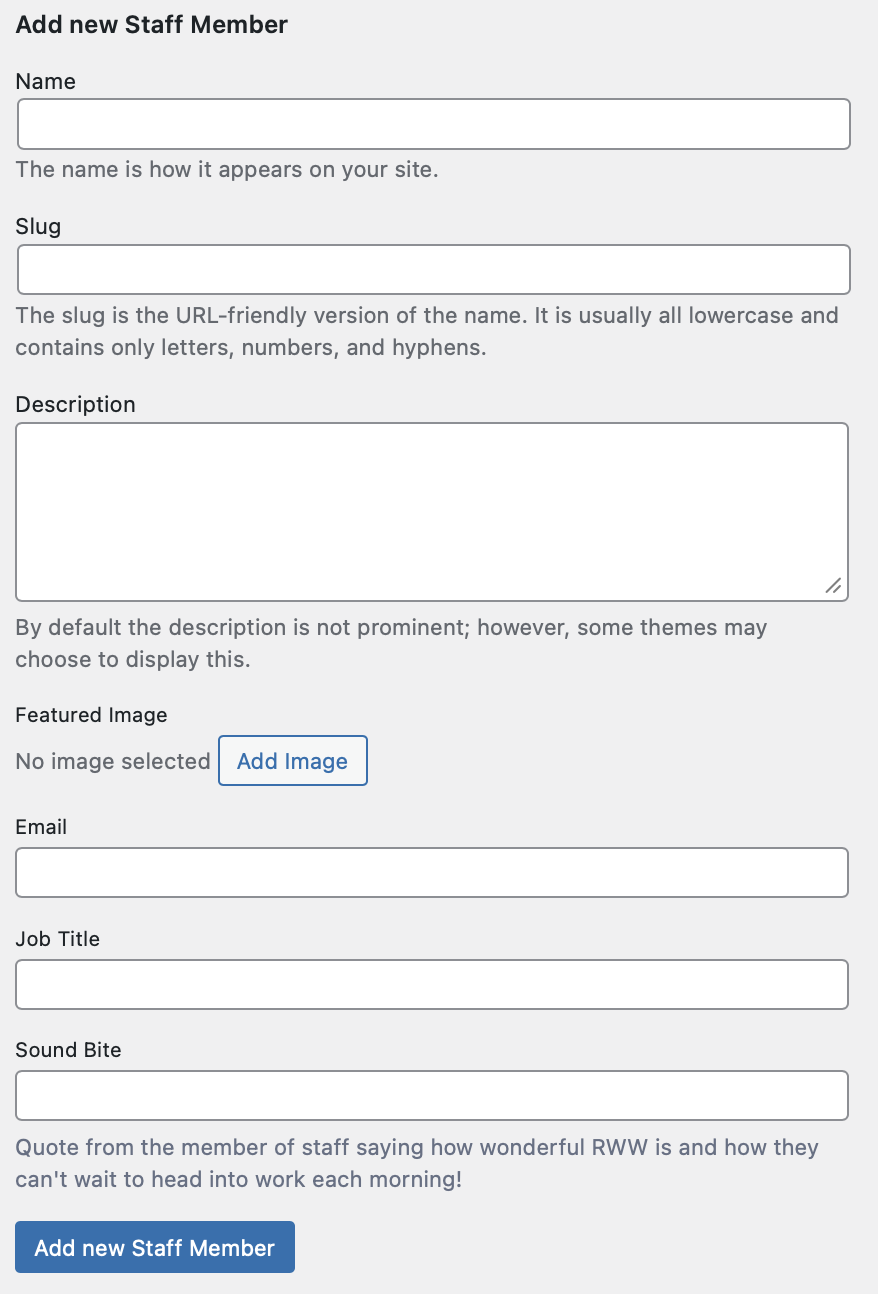This screenshot has width=878, height=1294.
Task: Click the Description box resize handle
Action: (833, 586)
